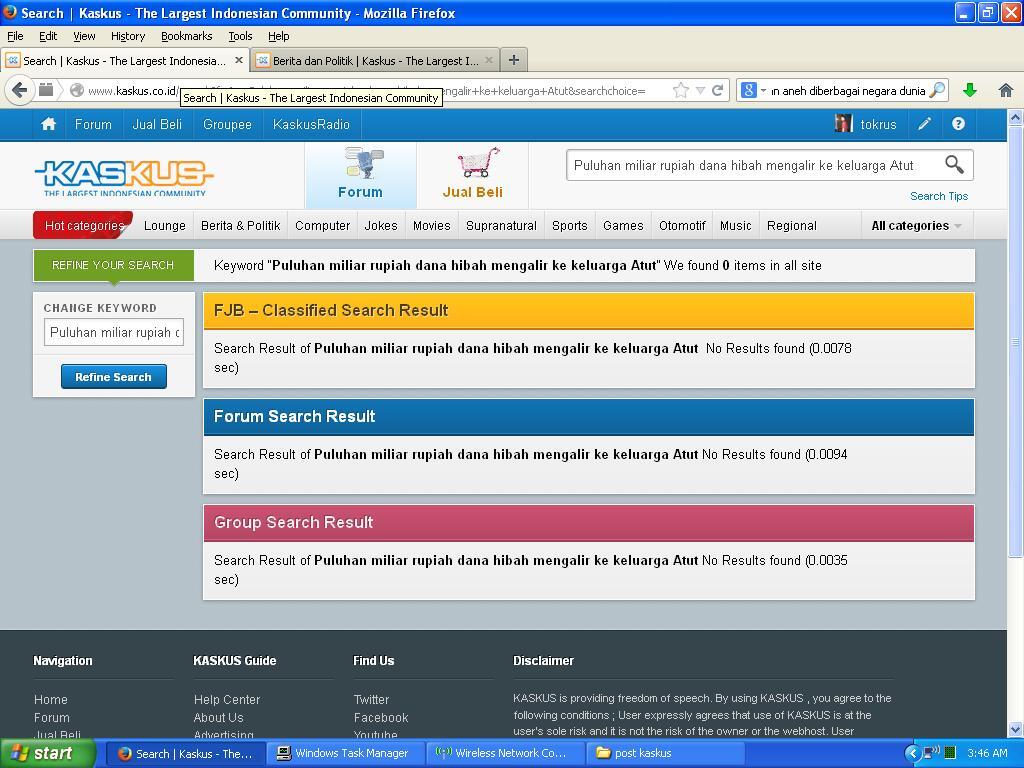Viewport: 1024px width, 768px height.
Task: Switch to Windows Task Manager in taskbar
Action: pos(345,753)
